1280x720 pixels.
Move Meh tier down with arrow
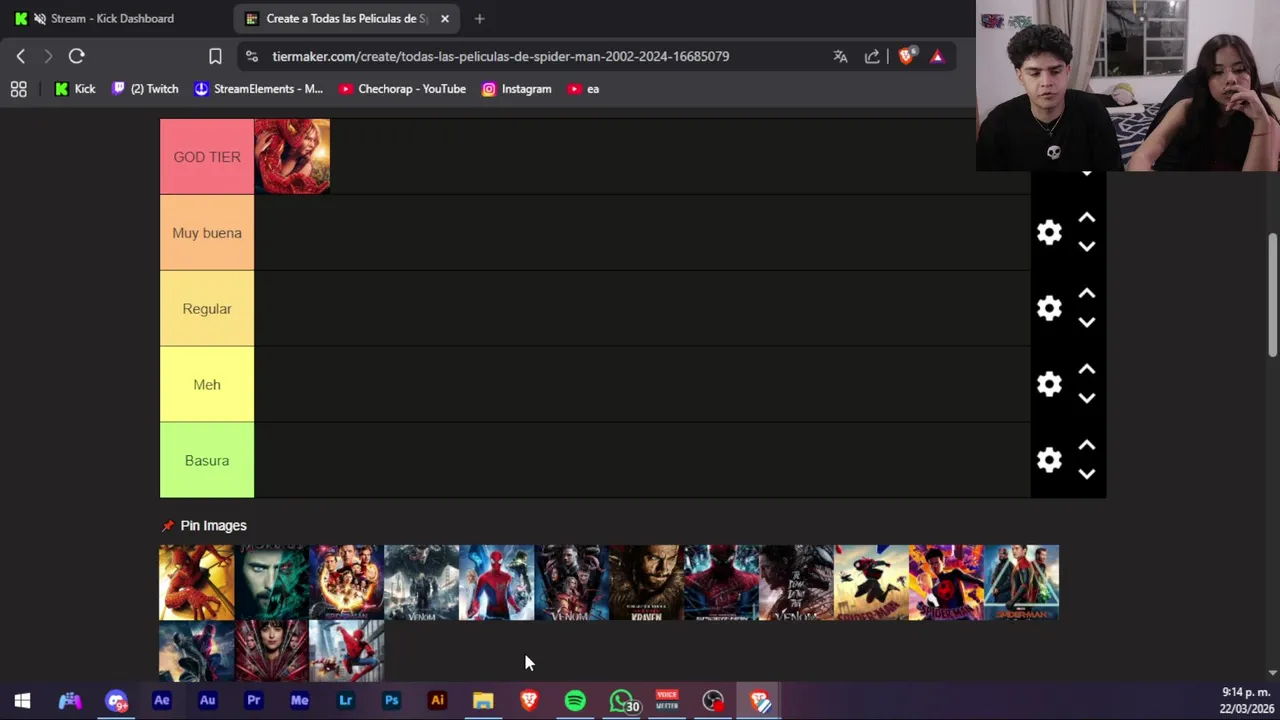[1087, 398]
